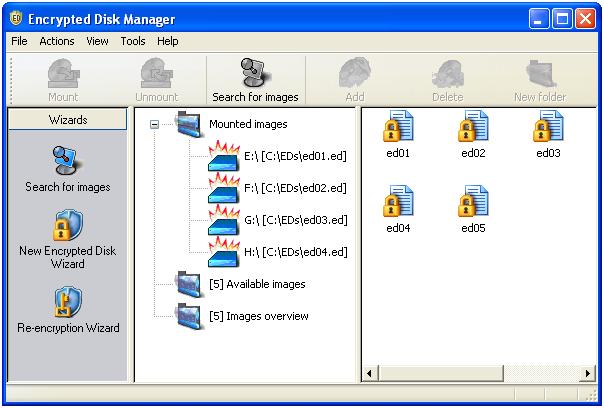Click the H:\ mounted drive icon
Viewport: 604px width, 408px height.
point(224,252)
